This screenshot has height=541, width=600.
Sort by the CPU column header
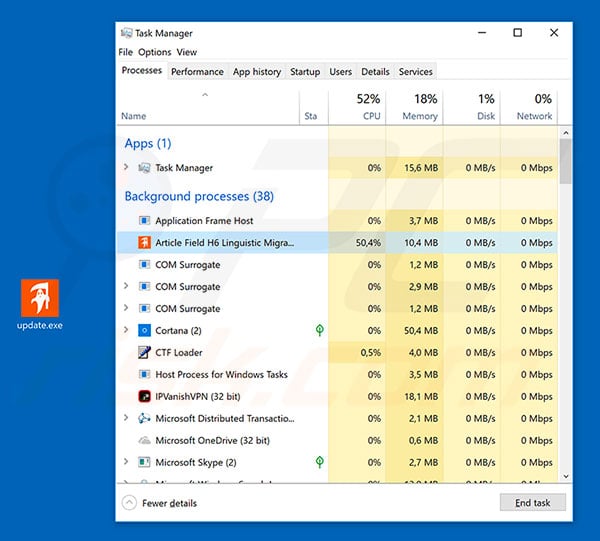(x=357, y=108)
